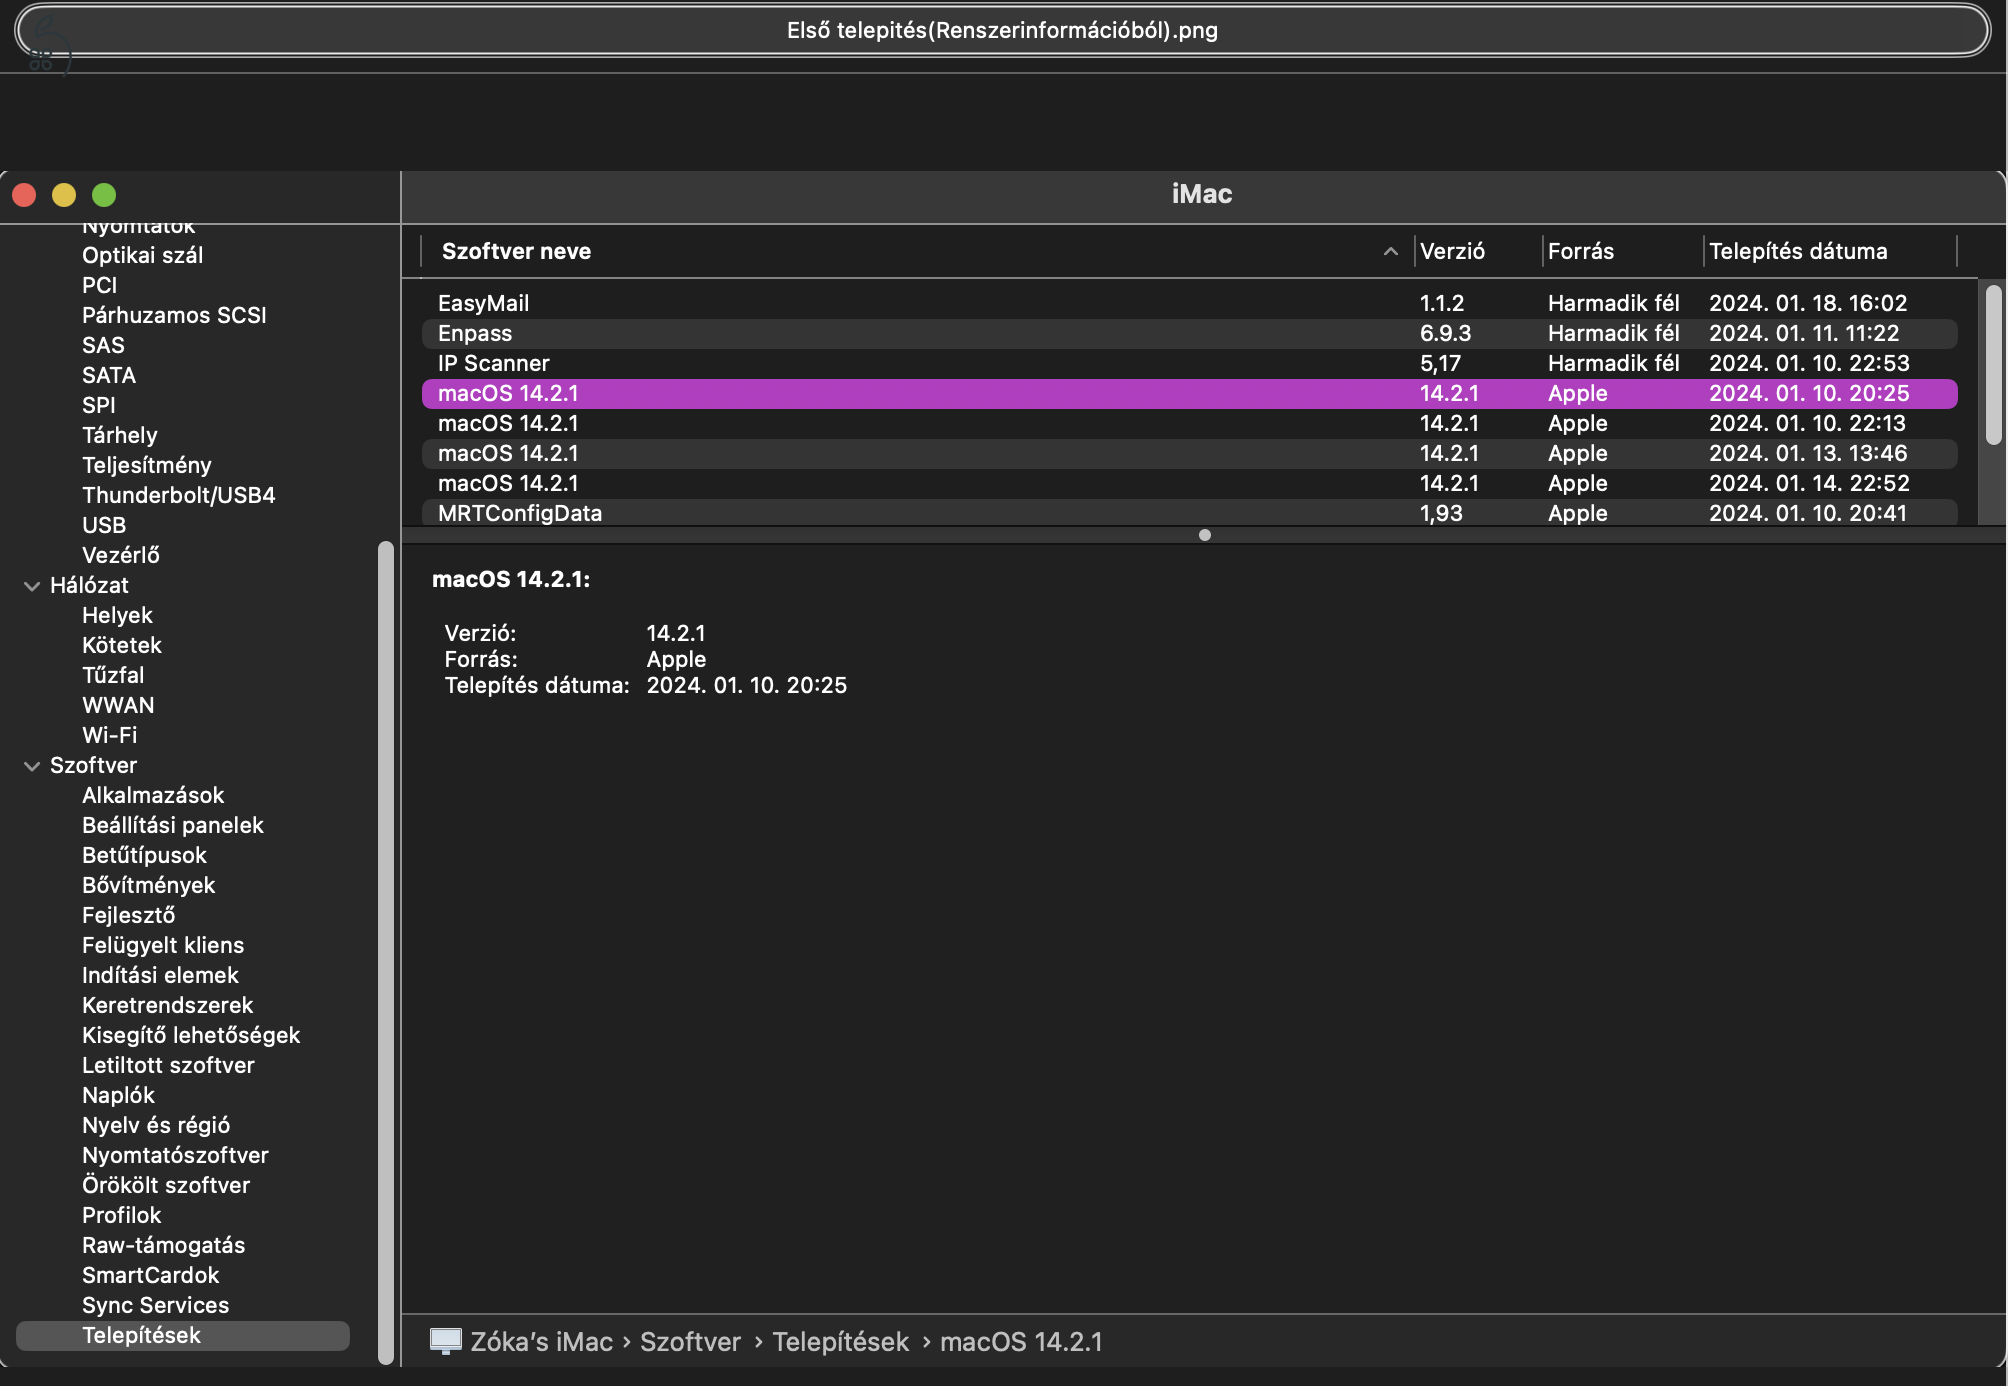Open PCI in the sidebar
This screenshot has width=2008, height=1386.
point(99,286)
